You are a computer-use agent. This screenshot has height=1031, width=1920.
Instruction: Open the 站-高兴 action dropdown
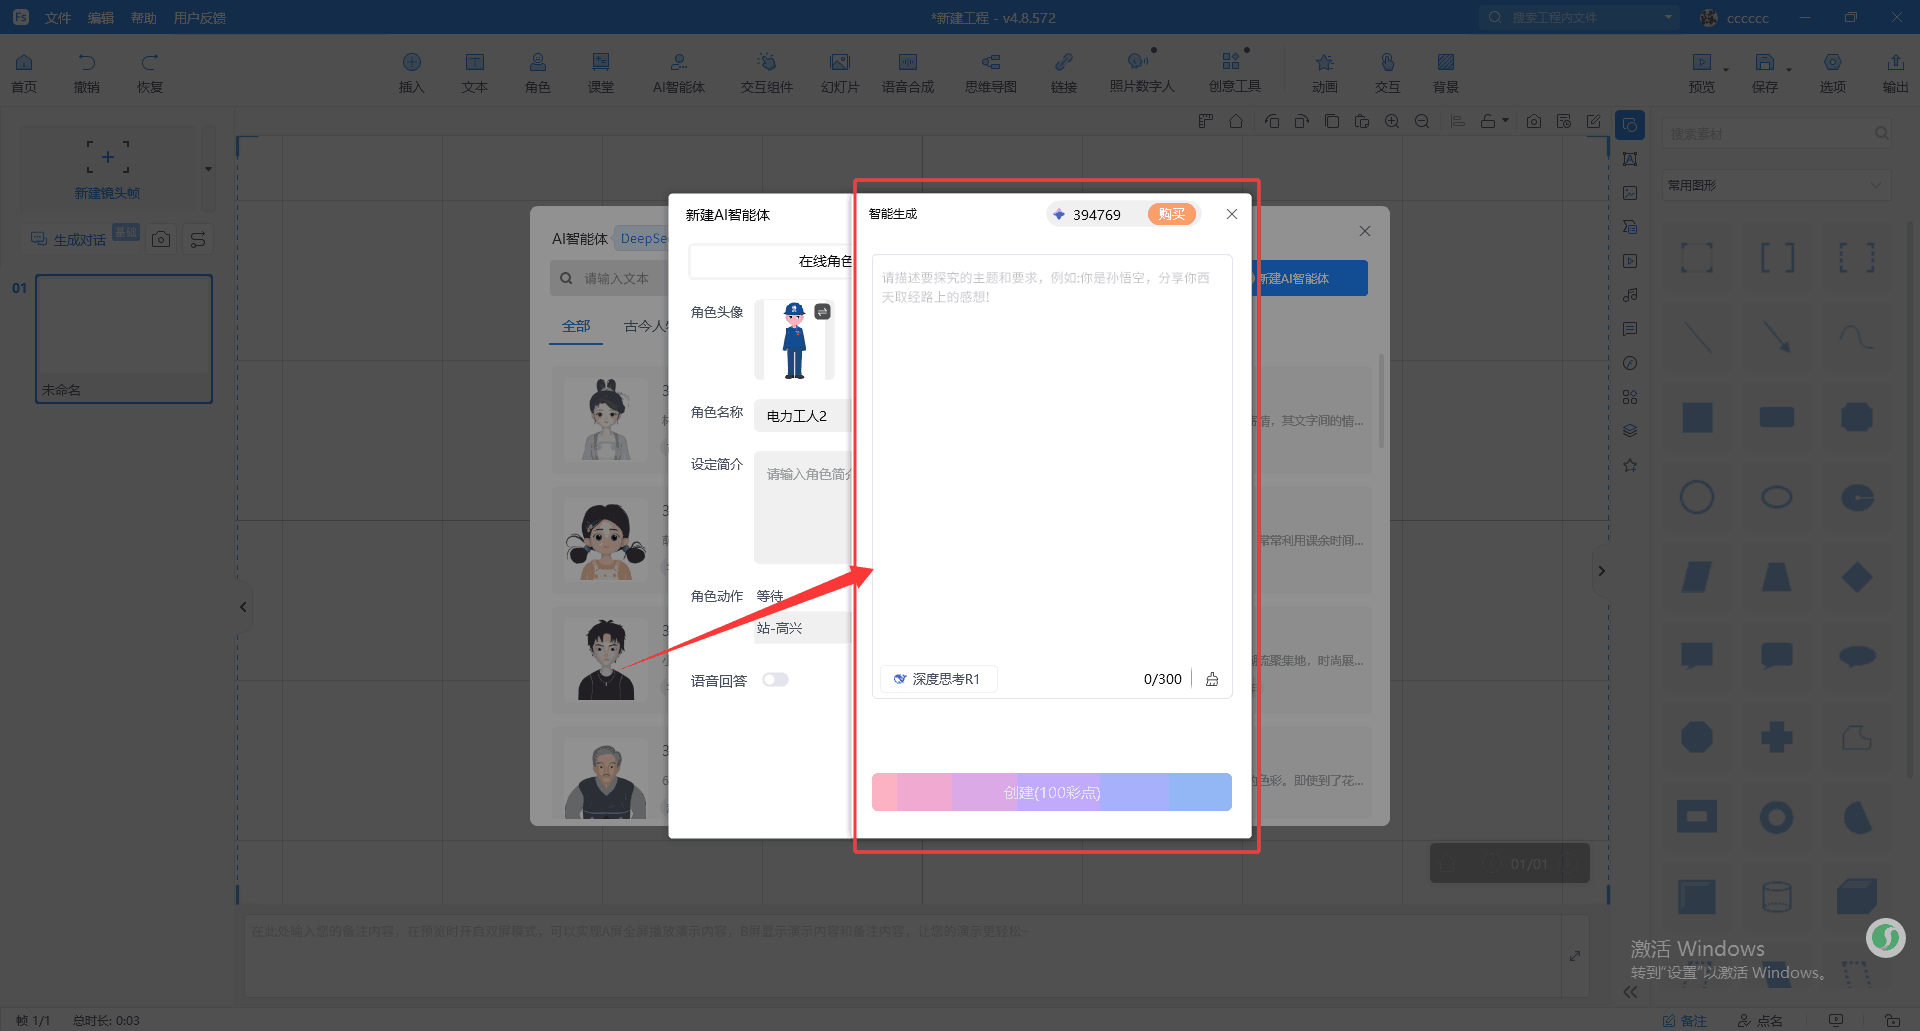[800, 628]
